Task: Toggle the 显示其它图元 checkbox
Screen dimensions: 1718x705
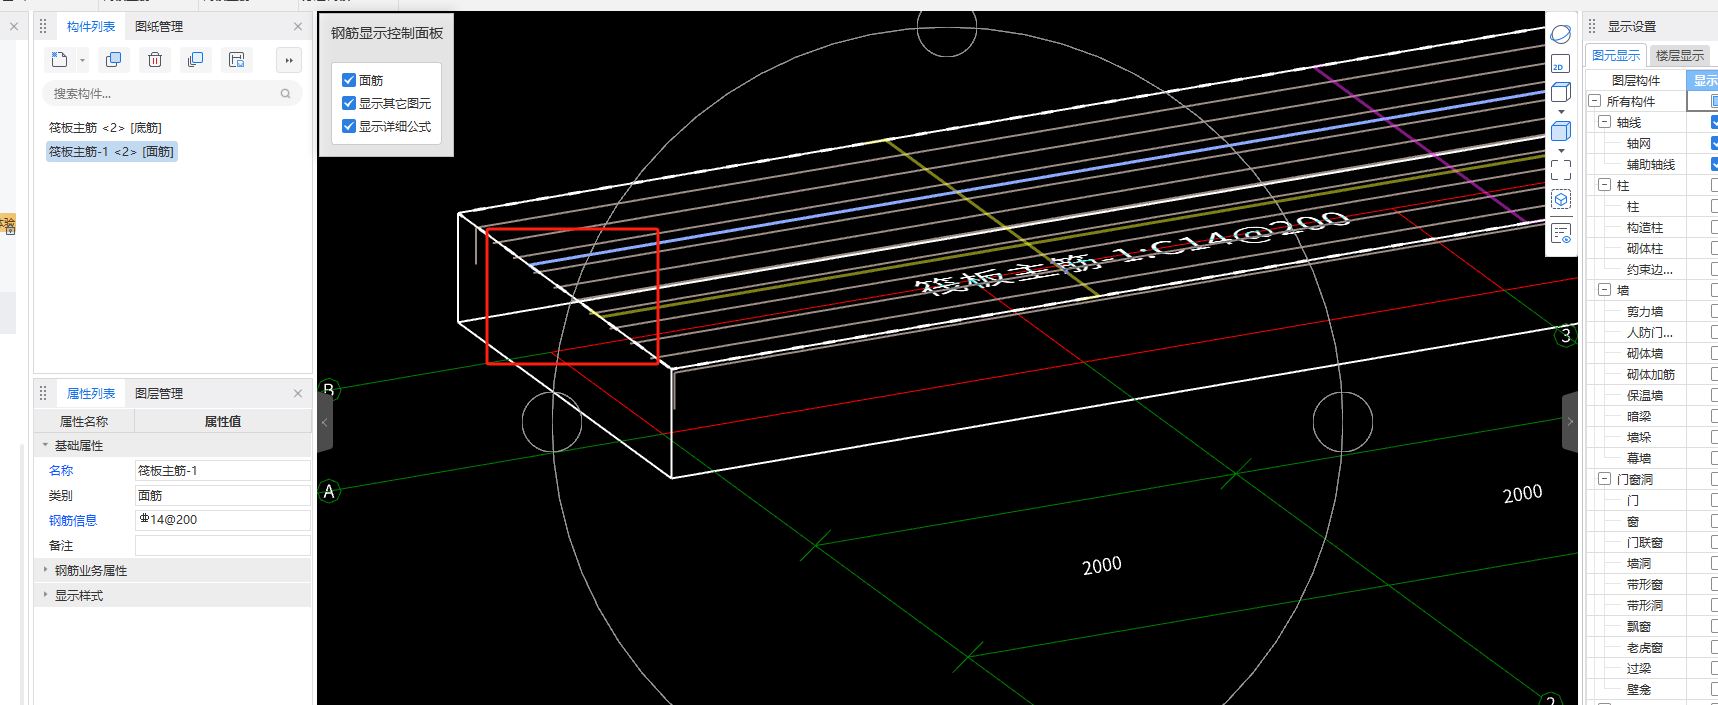Action: (x=349, y=103)
